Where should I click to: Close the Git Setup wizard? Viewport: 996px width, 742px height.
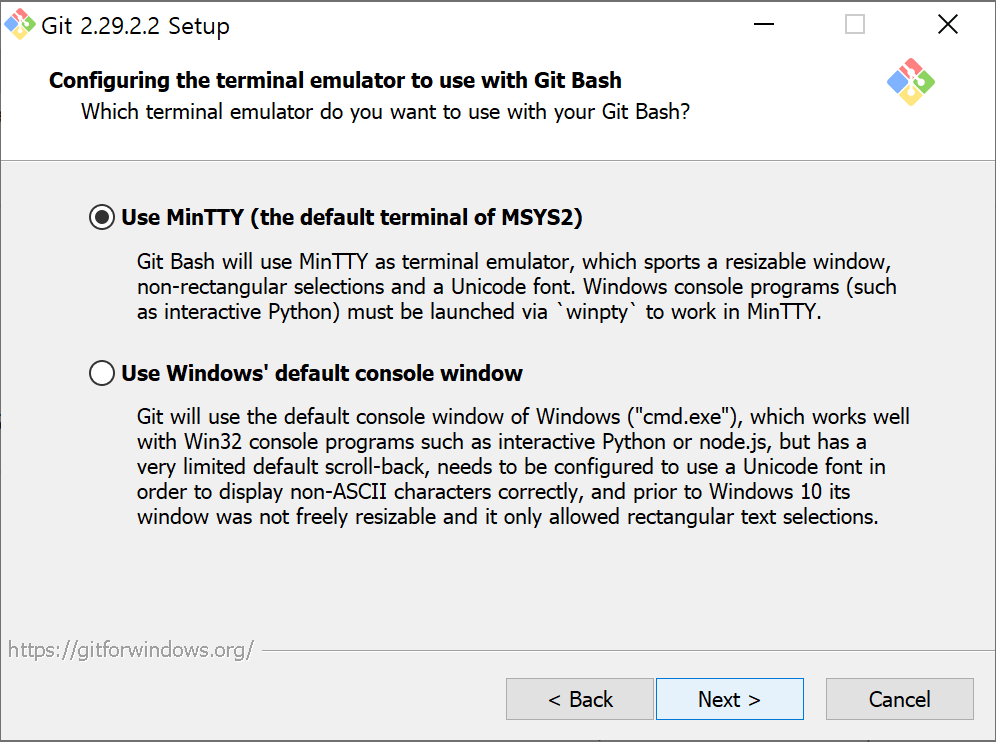[948, 24]
